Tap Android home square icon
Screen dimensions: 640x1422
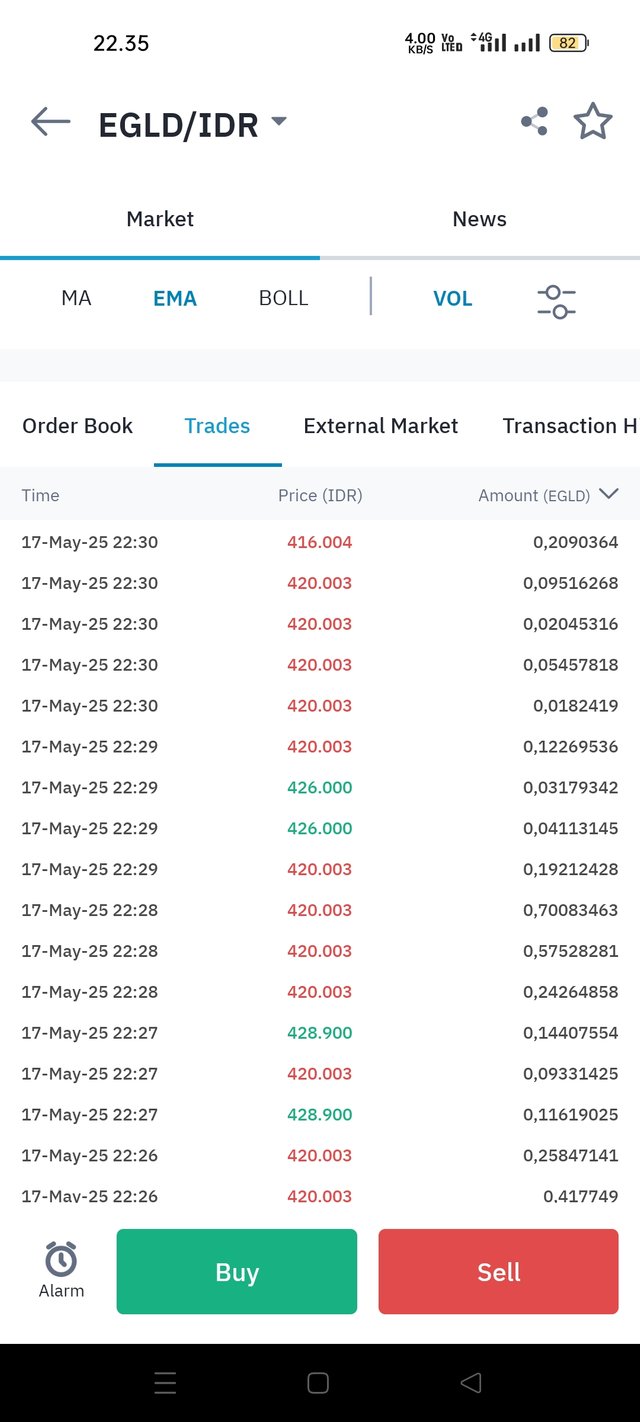[318, 1383]
